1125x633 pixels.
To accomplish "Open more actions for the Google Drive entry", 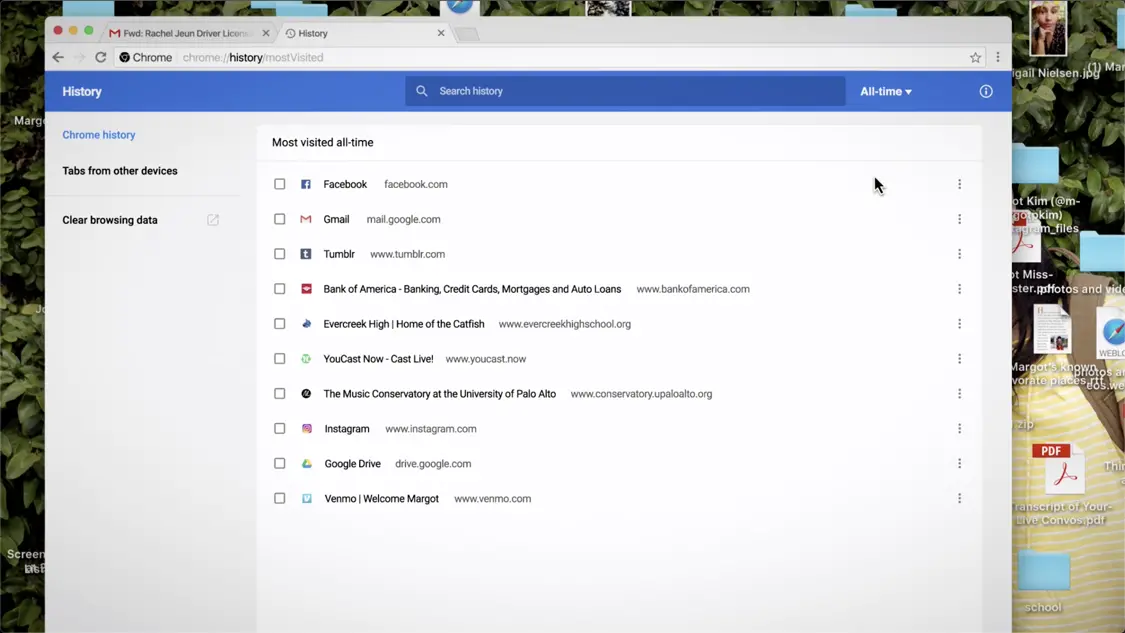I will tap(959, 464).
